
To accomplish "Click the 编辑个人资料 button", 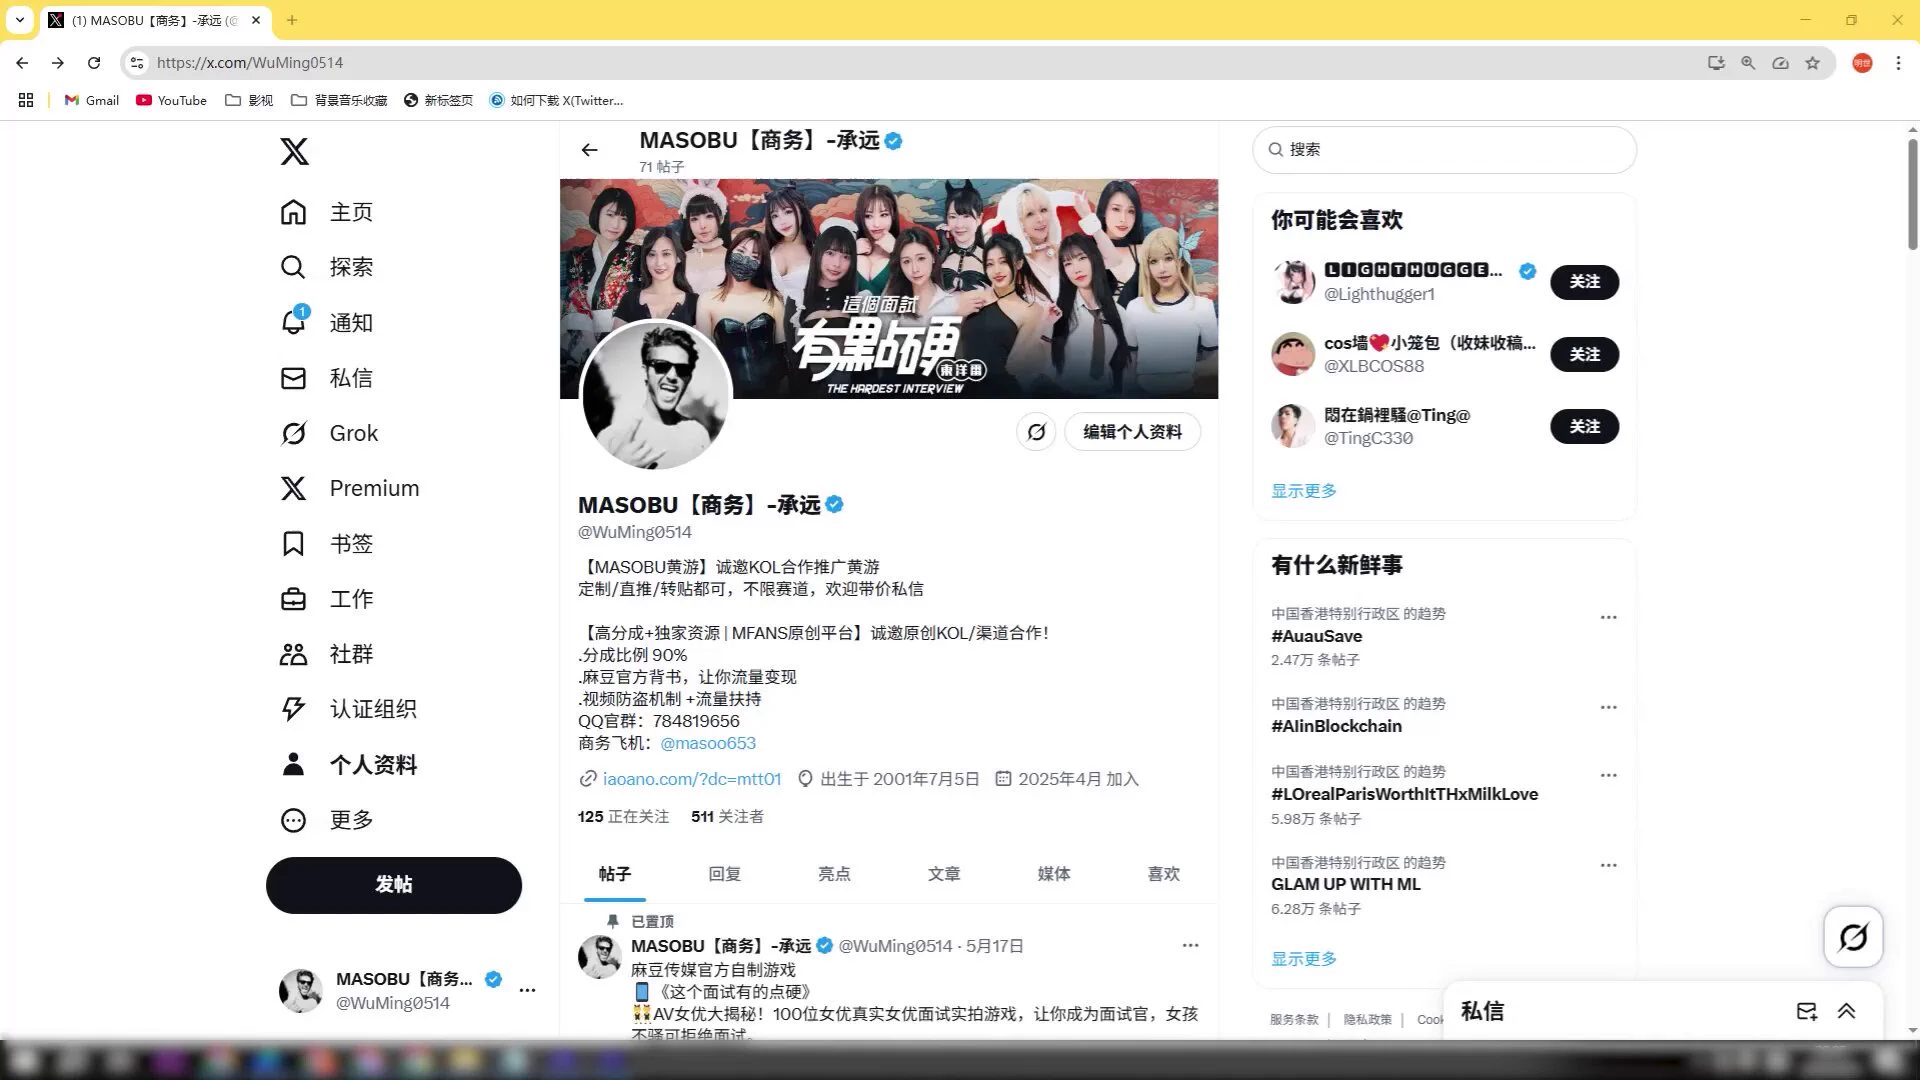I will [1132, 432].
